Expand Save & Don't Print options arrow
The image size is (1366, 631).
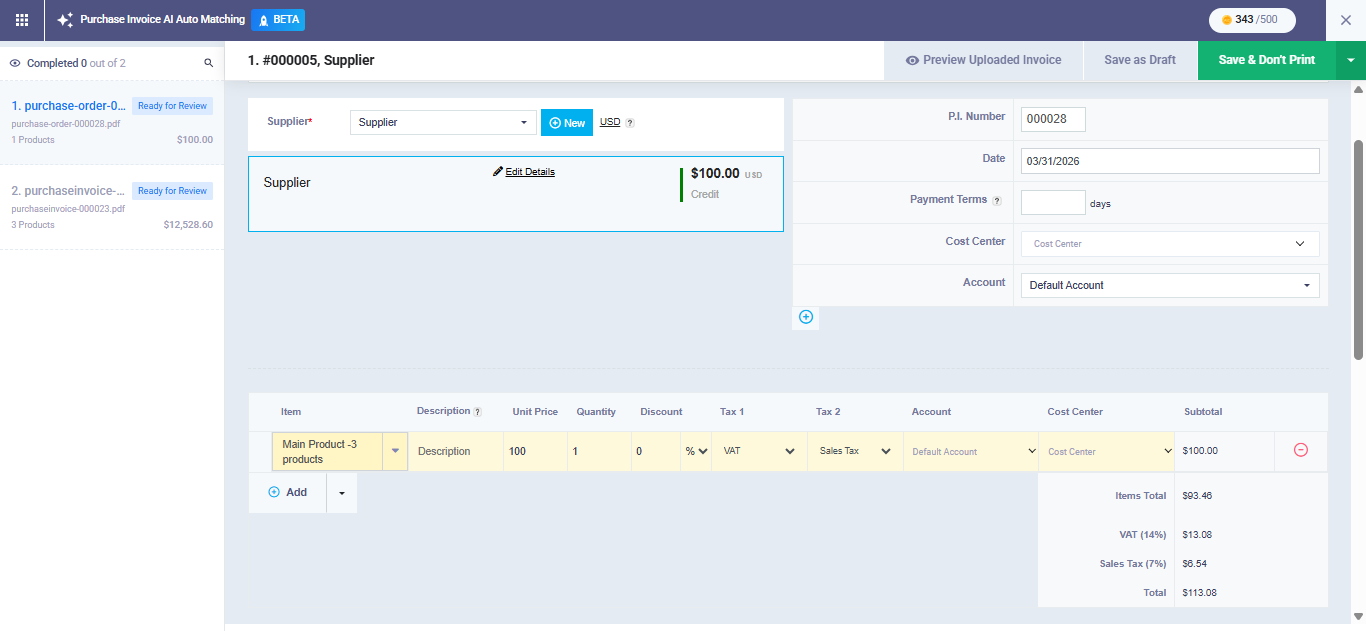(x=1350, y=60)
